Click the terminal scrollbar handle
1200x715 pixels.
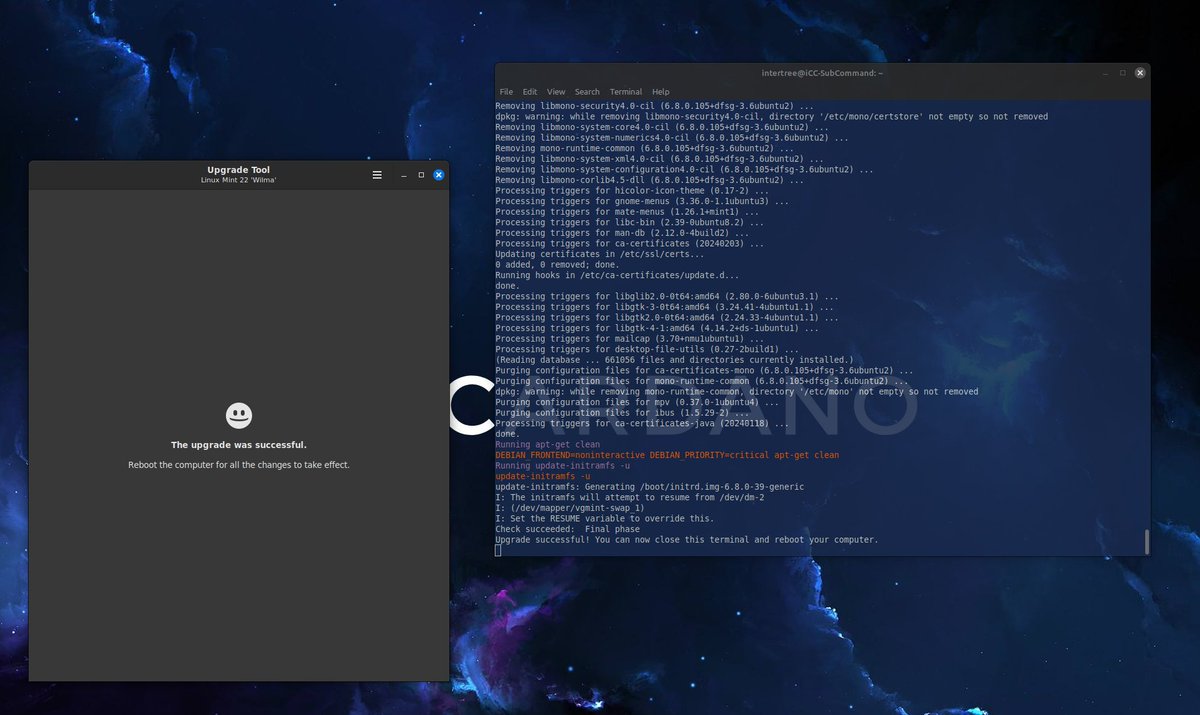1146,541
